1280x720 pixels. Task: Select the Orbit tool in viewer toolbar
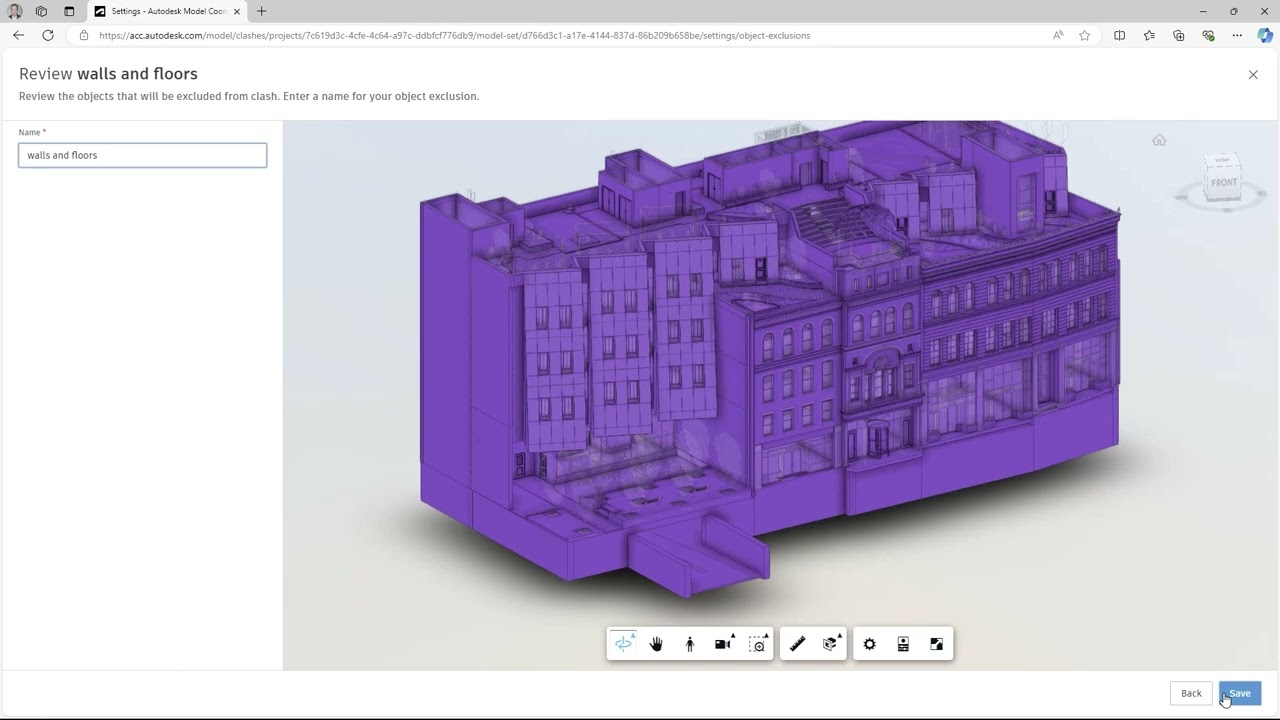coord(623,644)
